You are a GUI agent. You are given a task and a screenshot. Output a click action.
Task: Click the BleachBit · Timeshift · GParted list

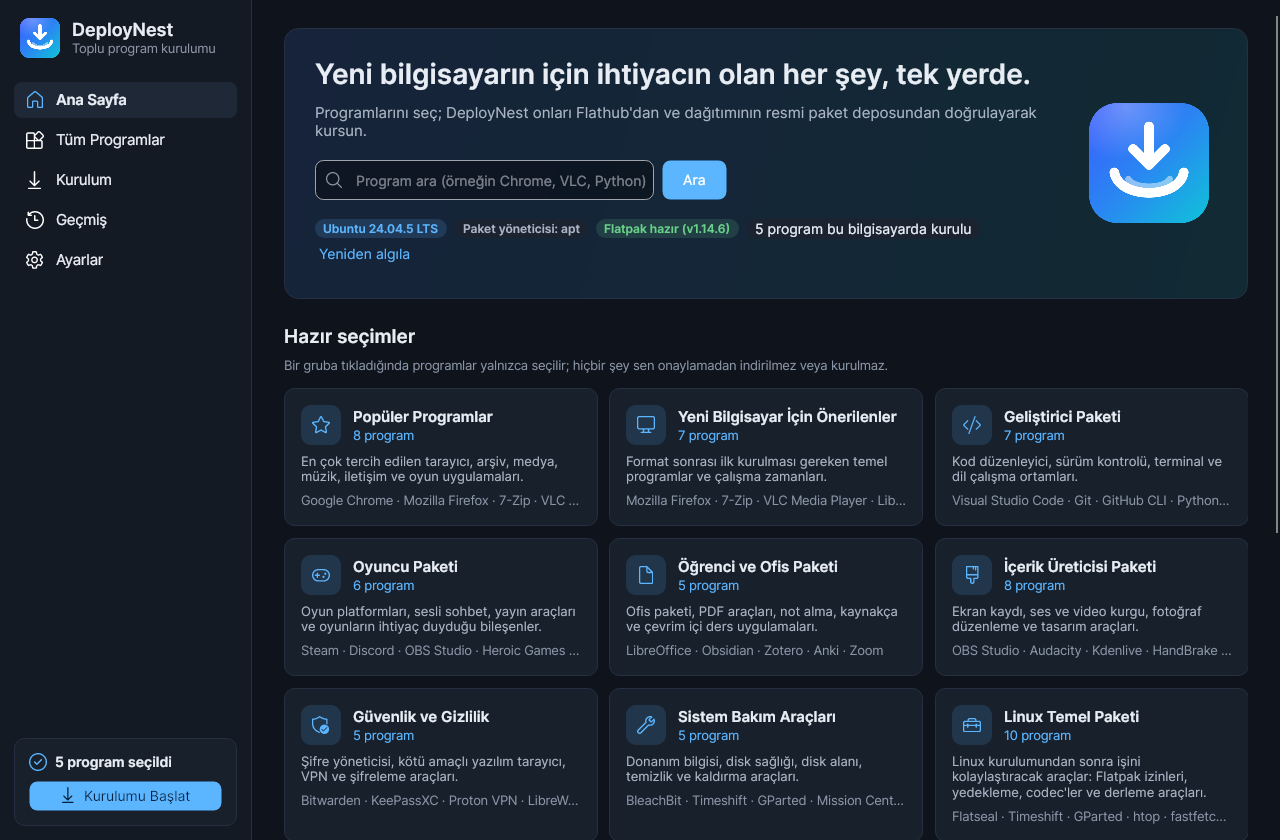[765, 801]
